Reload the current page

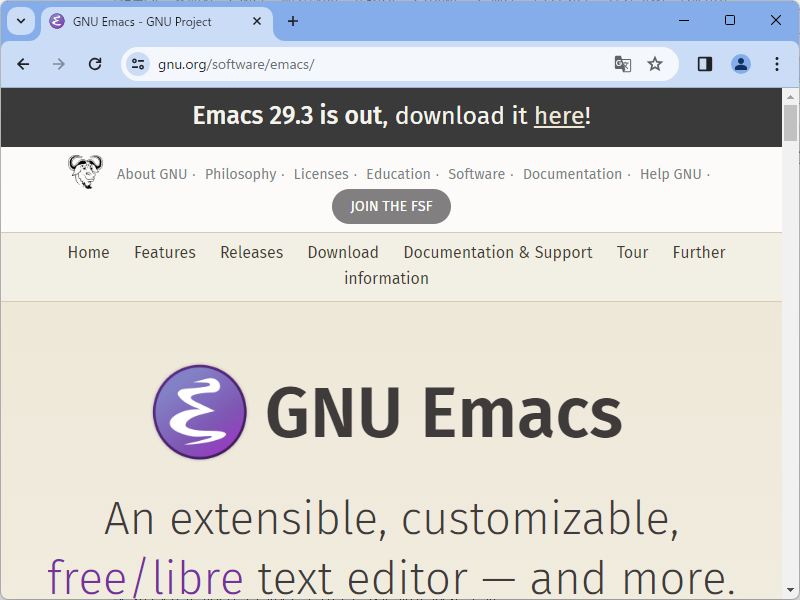(x=95, y=63)
